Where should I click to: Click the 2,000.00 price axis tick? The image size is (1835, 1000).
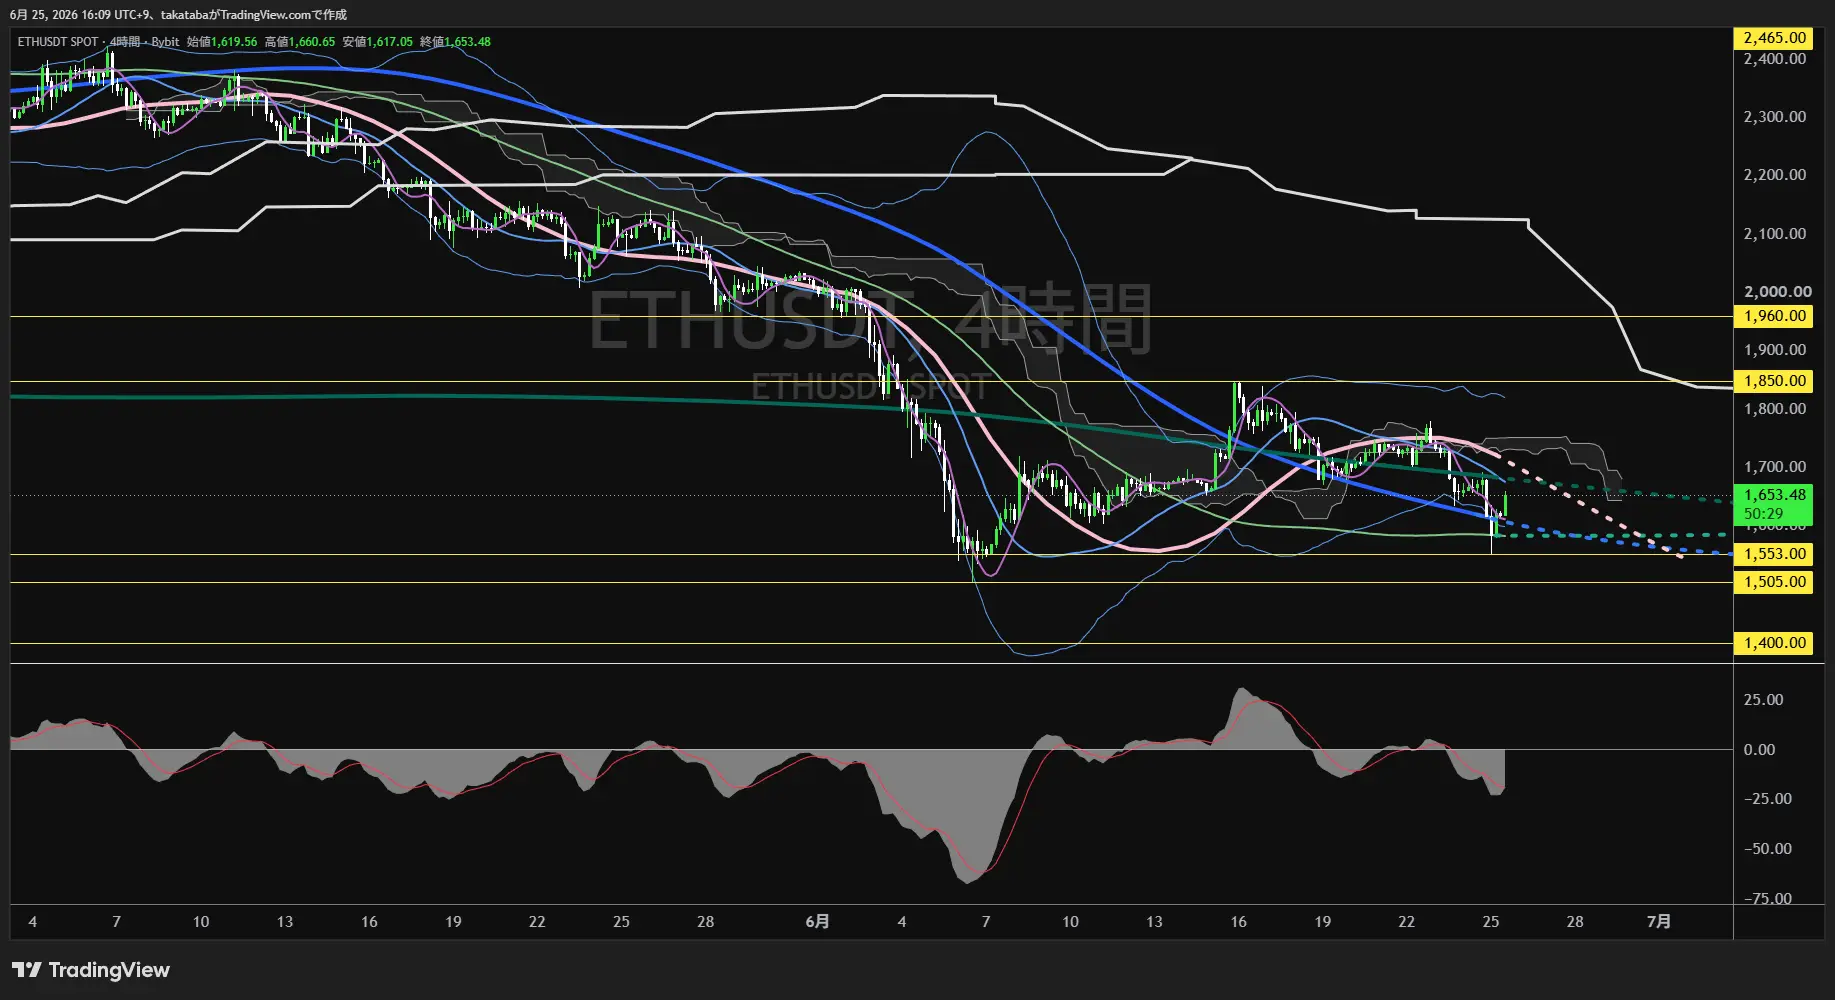(1777, 292)
